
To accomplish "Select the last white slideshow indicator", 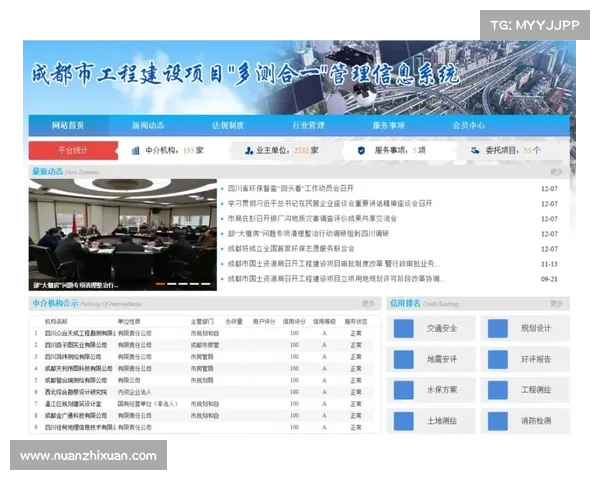I will 206,284.
